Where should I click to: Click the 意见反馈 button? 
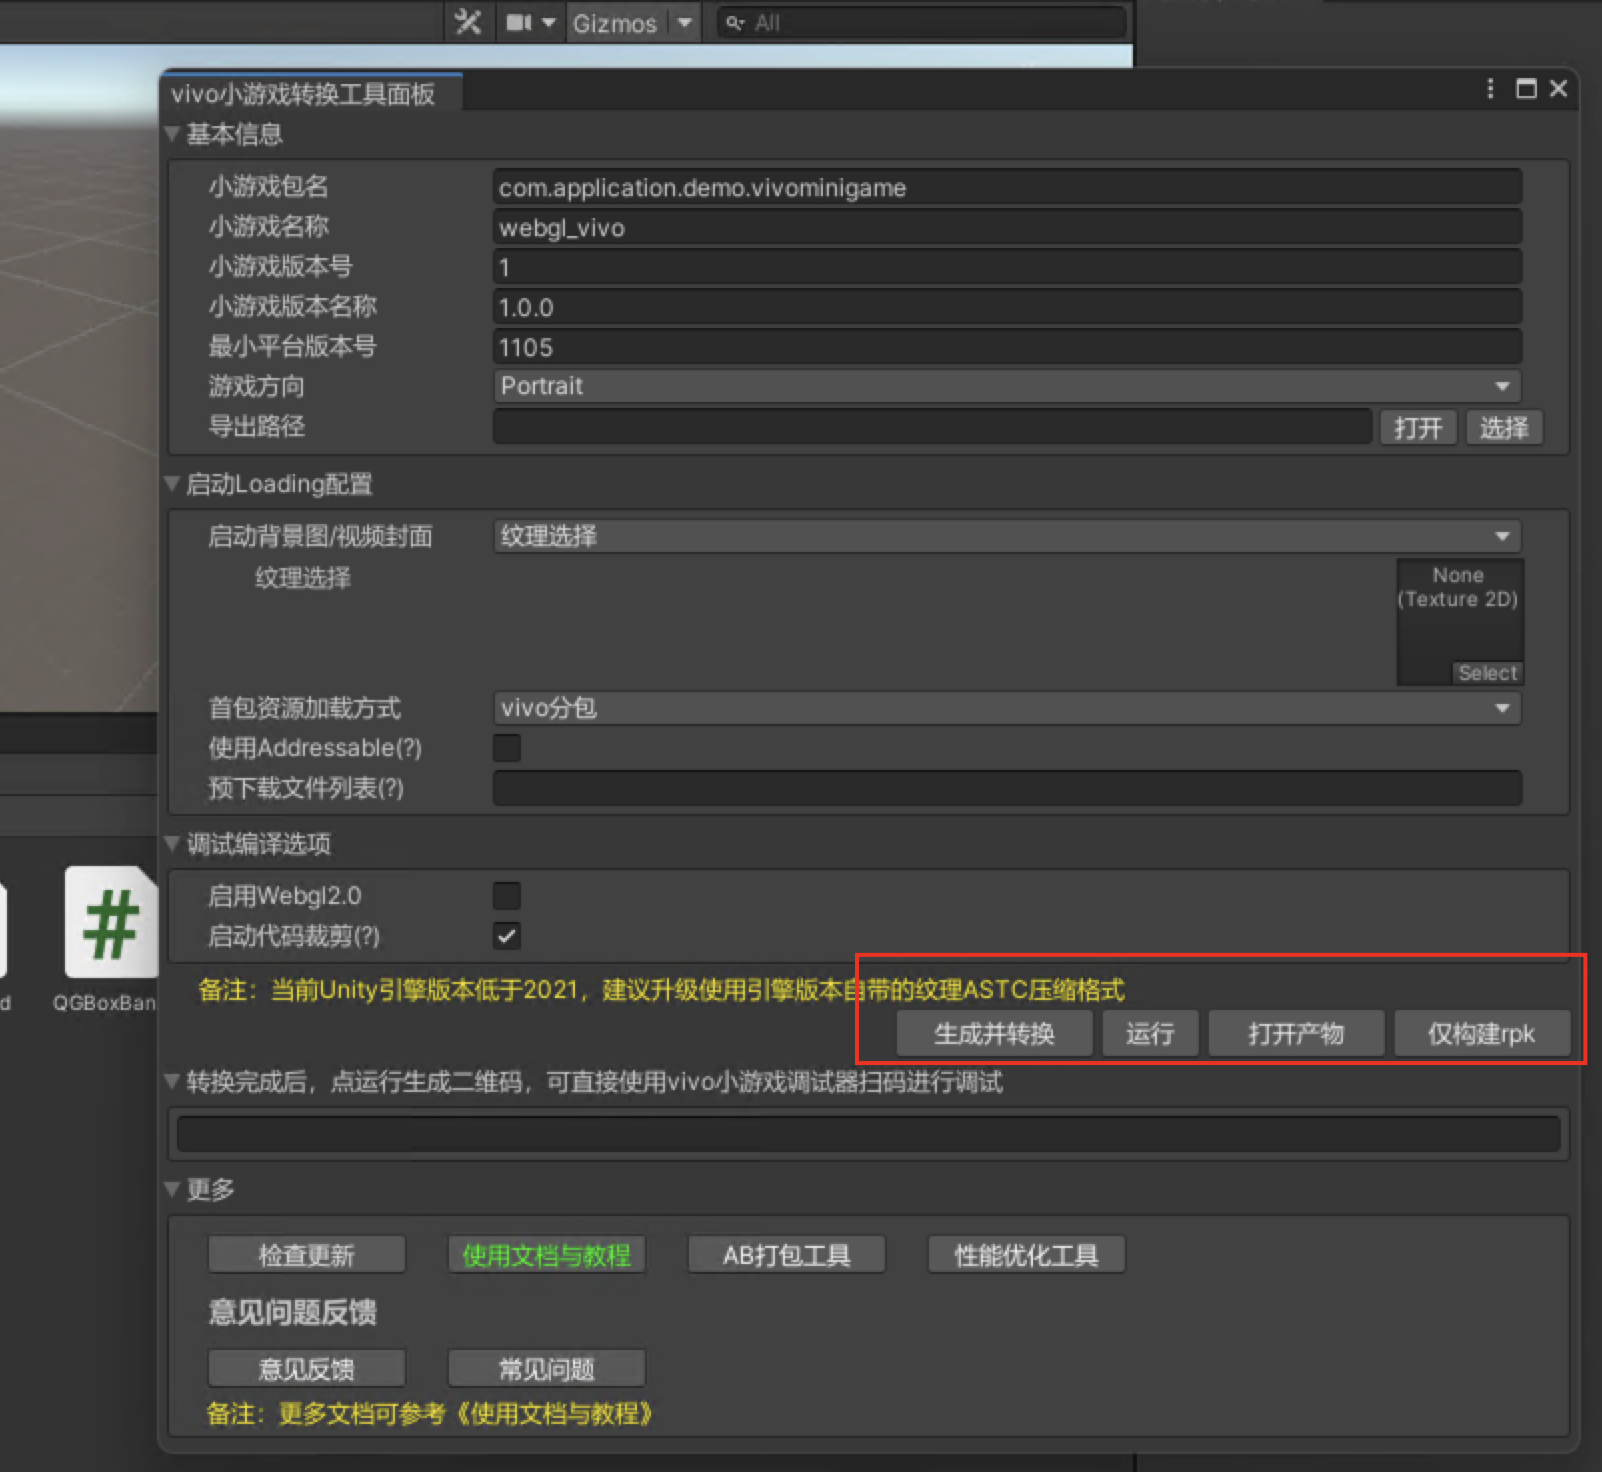pyautogui.click(x=307, y=1368)
